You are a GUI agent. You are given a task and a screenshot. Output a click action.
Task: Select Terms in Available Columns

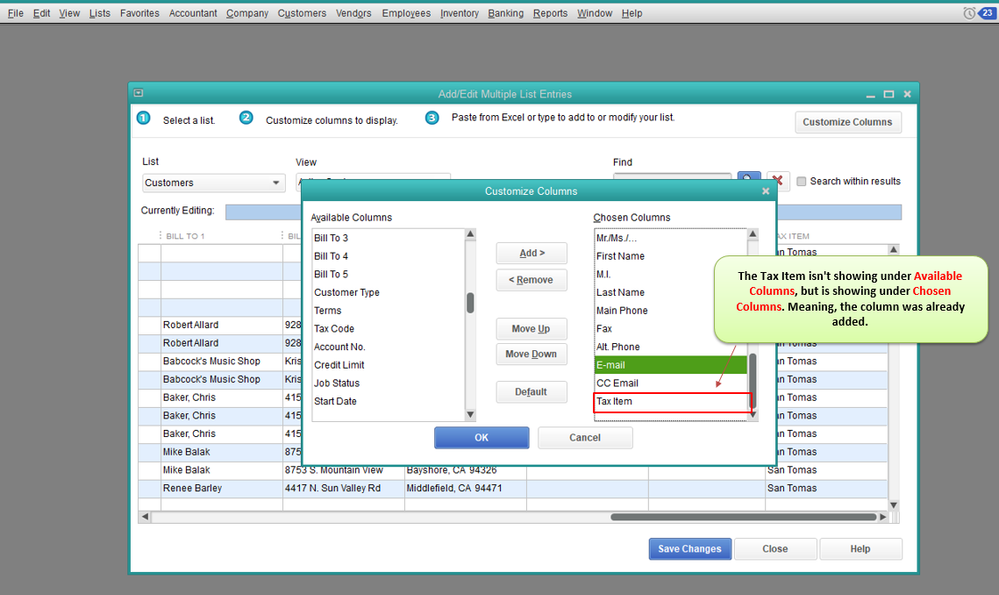pyautogui.click(x=389, y=310)
